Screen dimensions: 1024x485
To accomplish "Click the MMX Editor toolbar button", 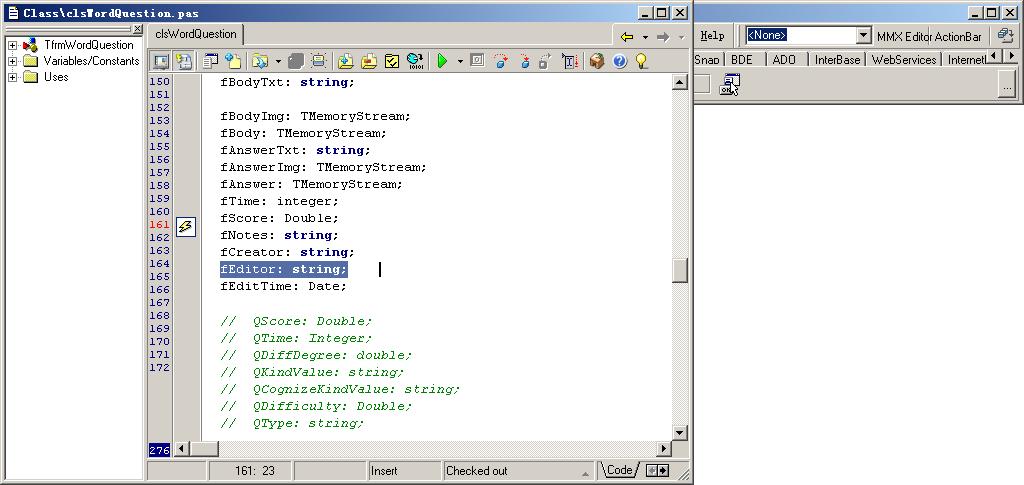I will pos(904,37).
